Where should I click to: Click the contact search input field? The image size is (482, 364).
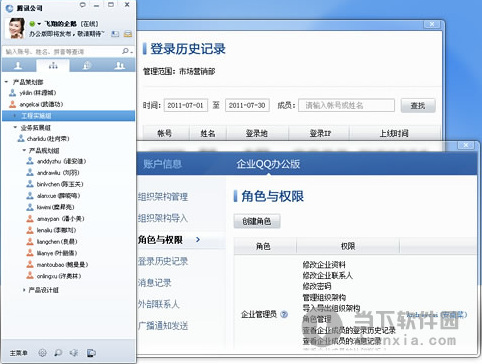62,51
